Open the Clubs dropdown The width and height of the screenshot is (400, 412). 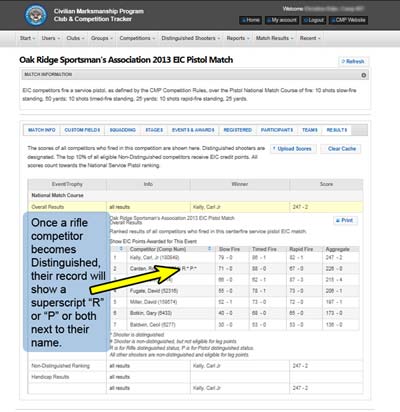click(x=75, y=38)
